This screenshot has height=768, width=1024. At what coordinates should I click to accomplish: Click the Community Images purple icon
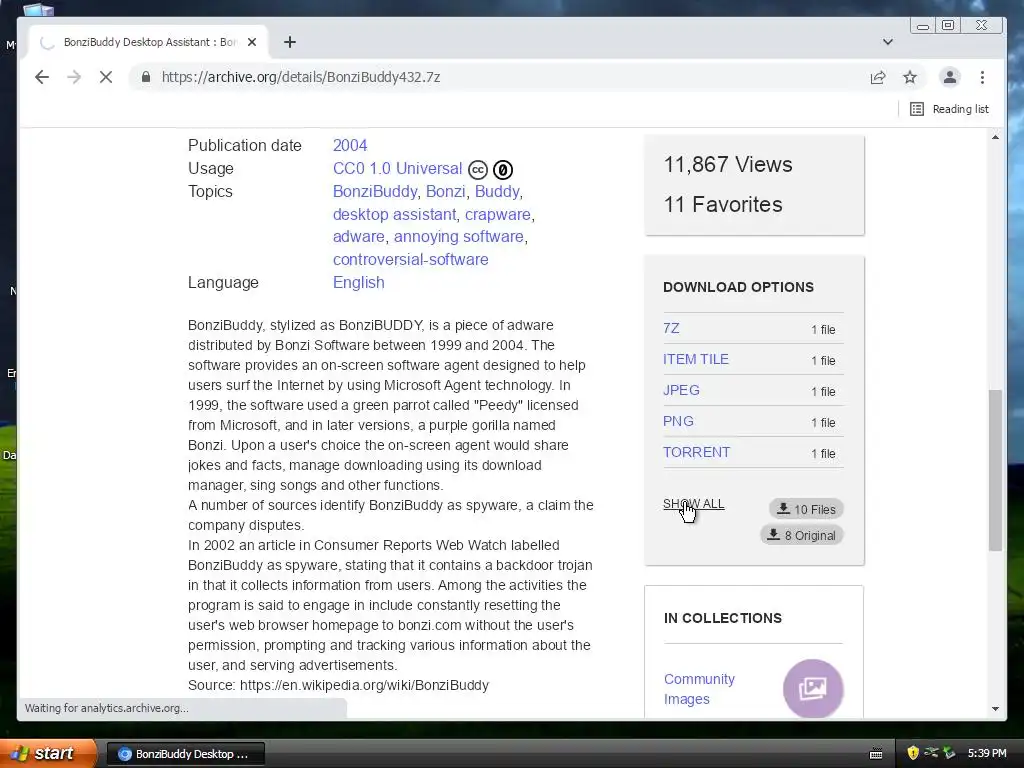pos(813,688)
